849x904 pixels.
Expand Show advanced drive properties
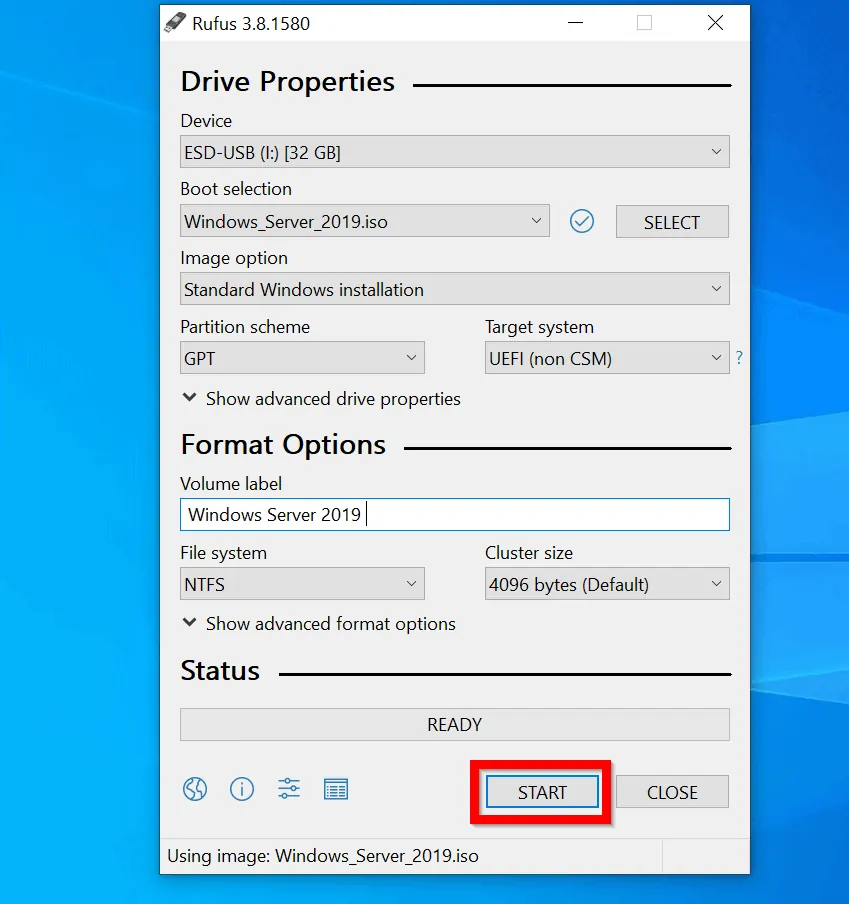pyautogui.click(x=321, y=398)
